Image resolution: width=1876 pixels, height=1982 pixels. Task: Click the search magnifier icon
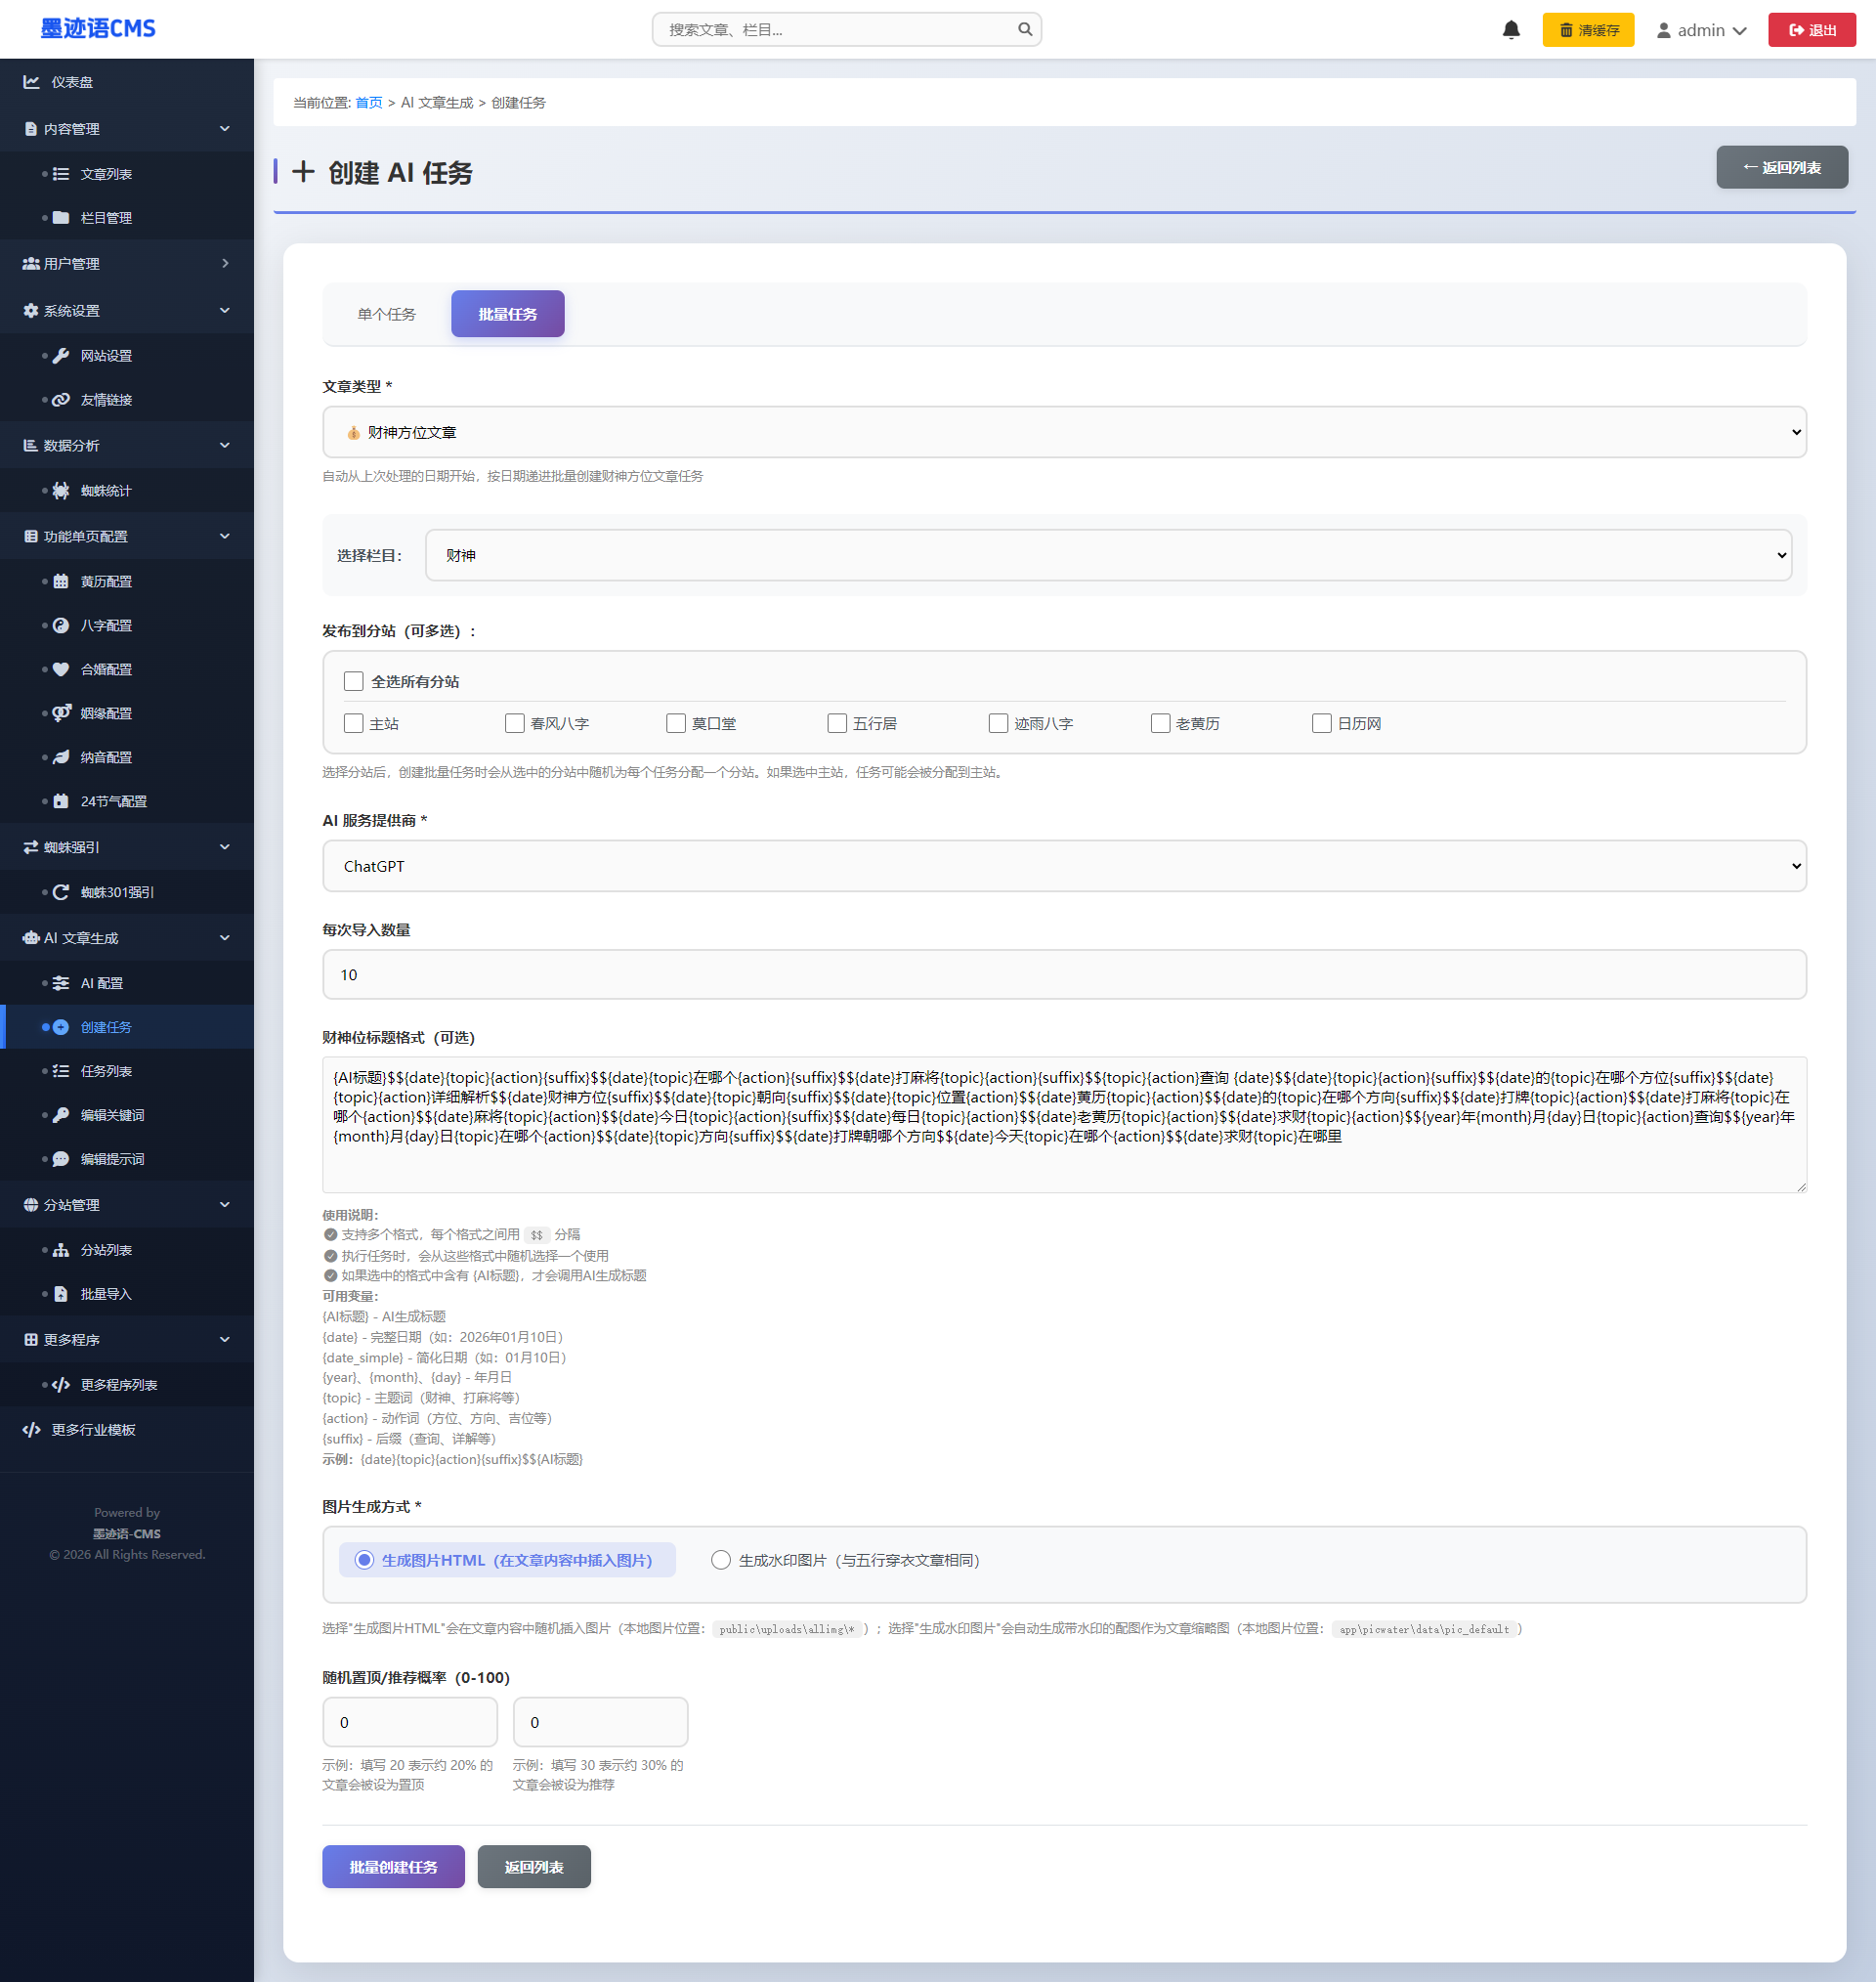click(1025, 29)
